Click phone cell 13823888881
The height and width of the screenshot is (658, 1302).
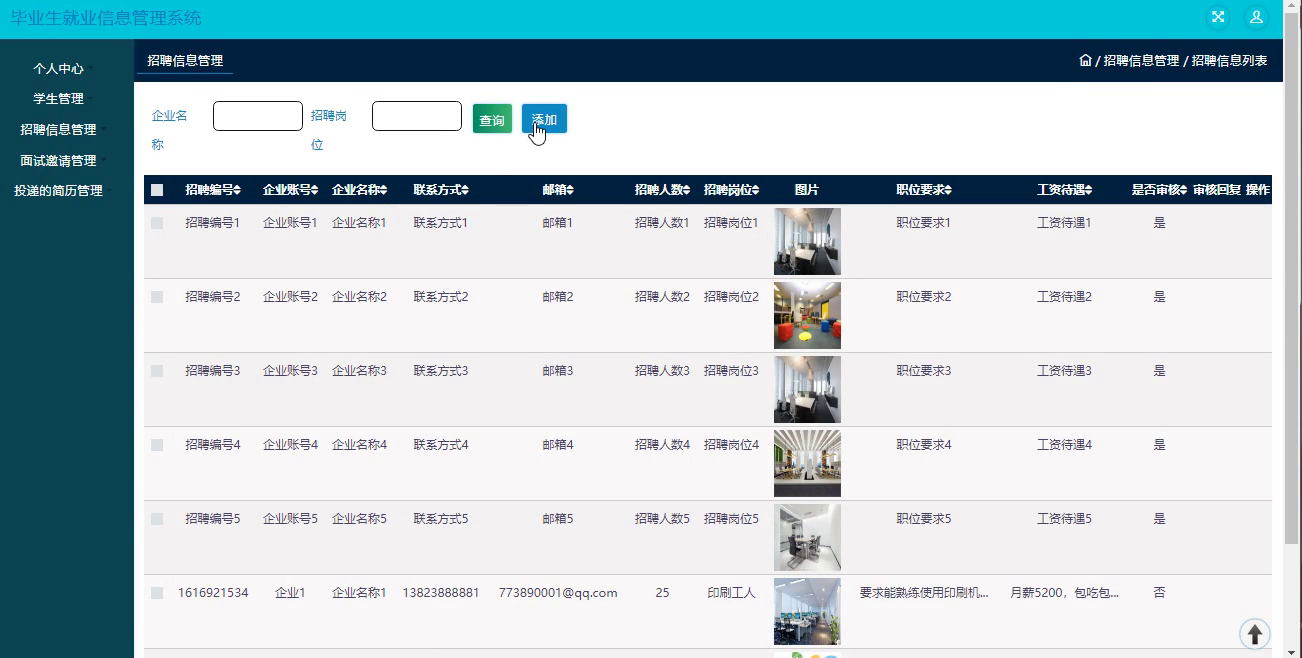441,593
